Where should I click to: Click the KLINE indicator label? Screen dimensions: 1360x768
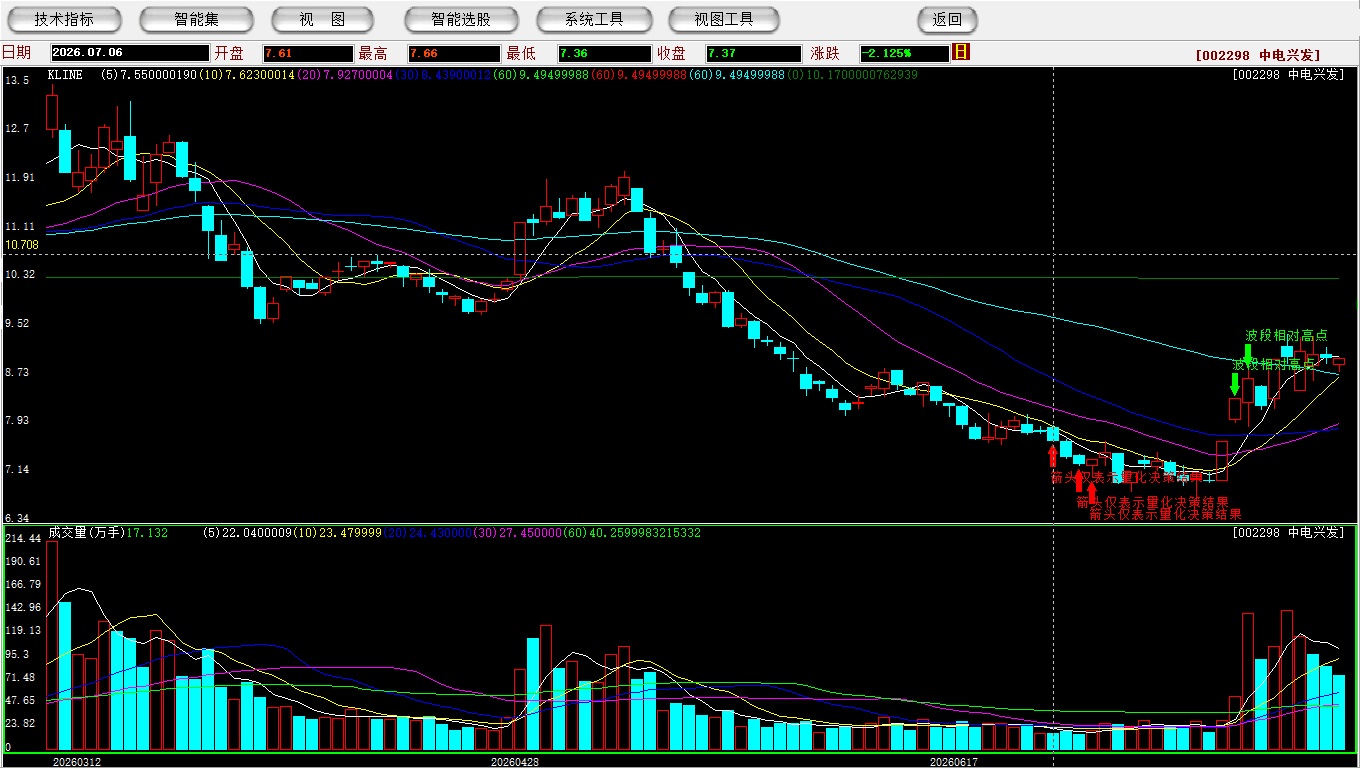(65, 75)
